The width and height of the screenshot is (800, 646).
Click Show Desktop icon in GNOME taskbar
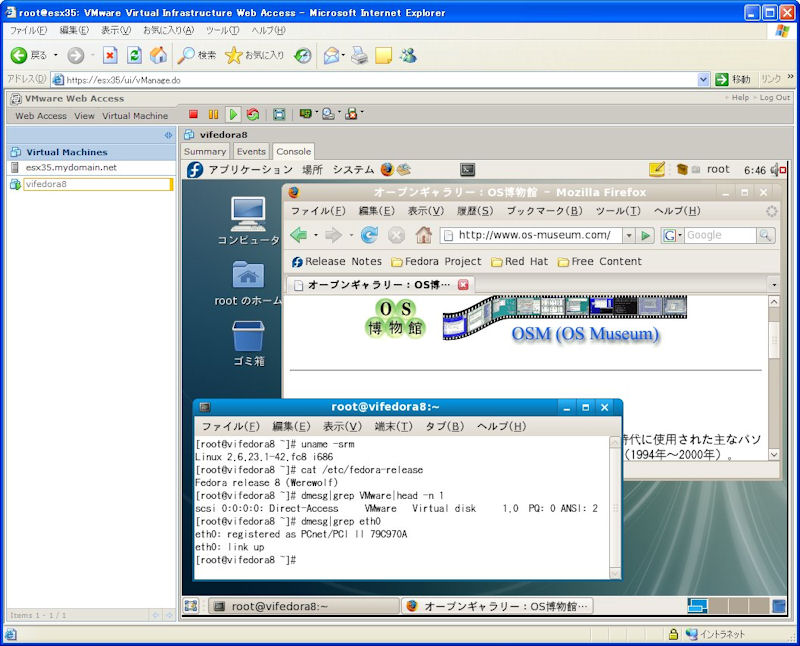pos(191,606)
